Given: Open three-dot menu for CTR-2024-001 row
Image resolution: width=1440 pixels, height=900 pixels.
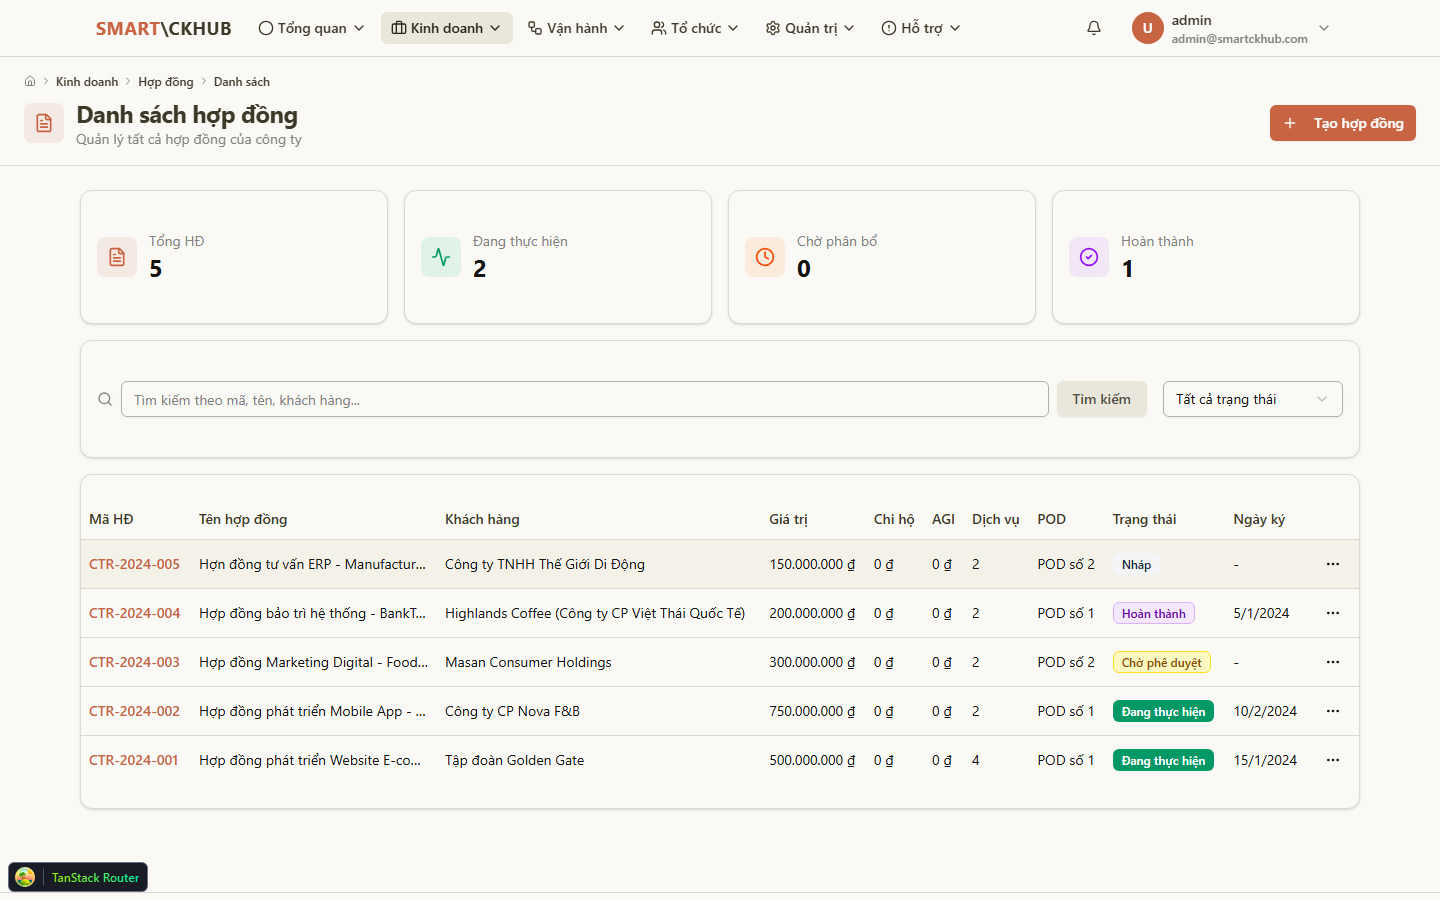Looking at the screenshot, I should click(1332, 760).
